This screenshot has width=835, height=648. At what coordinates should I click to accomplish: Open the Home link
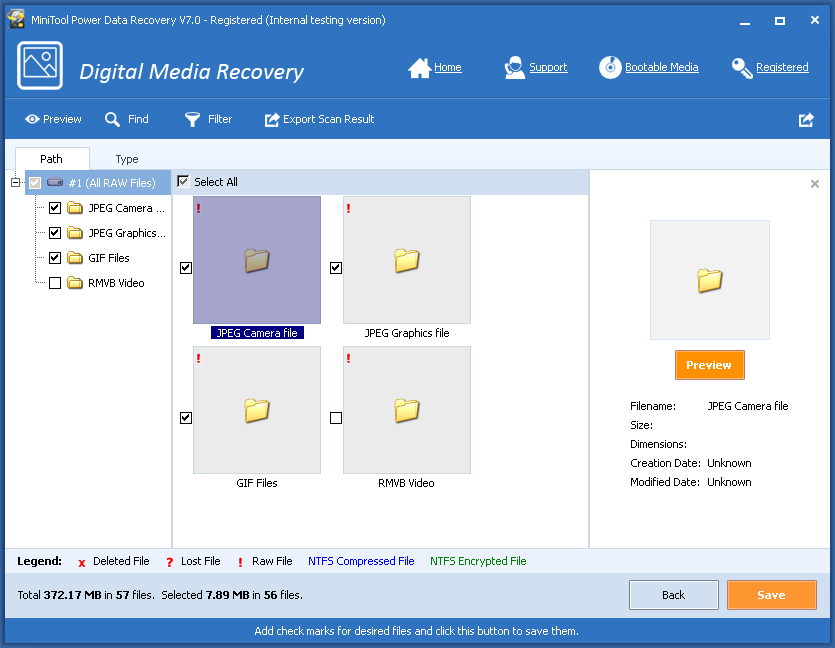click(x=448, y=67)
